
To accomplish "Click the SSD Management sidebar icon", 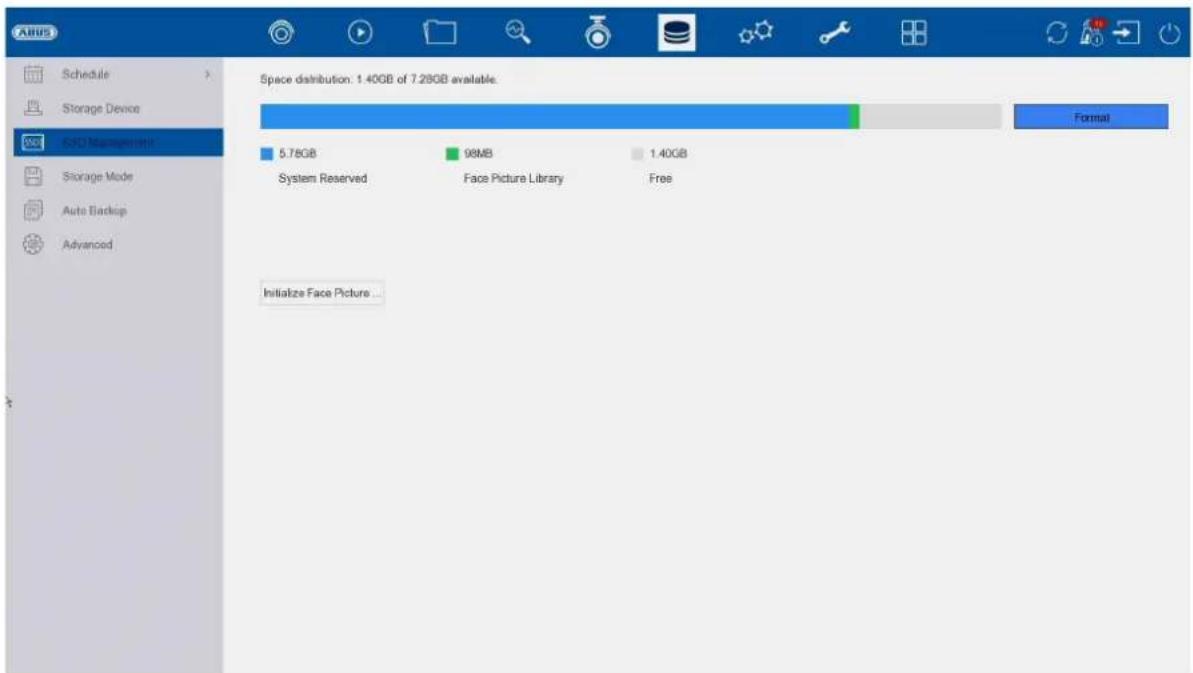I will (x=33, y=142).
